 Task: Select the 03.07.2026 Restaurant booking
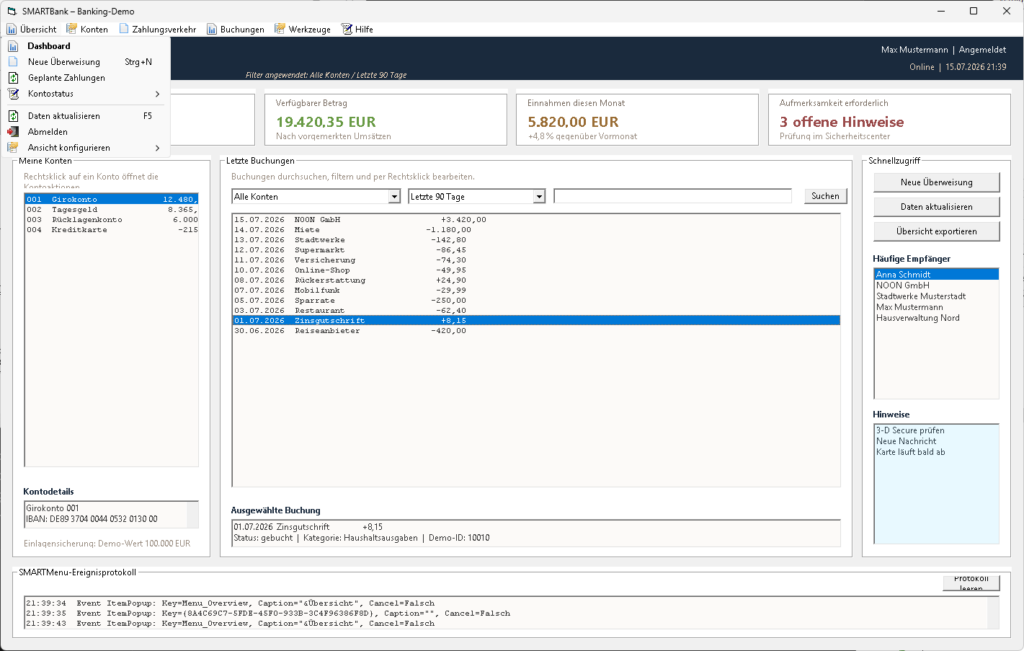(536, 311)
